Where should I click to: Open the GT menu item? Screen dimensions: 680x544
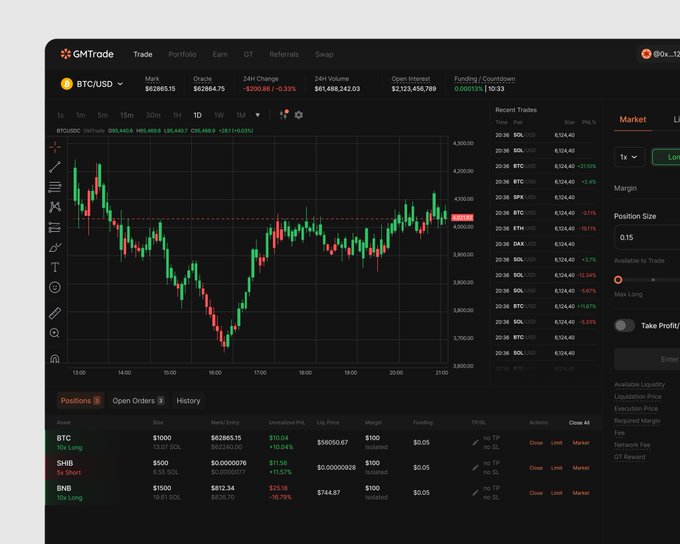(248, 54)
